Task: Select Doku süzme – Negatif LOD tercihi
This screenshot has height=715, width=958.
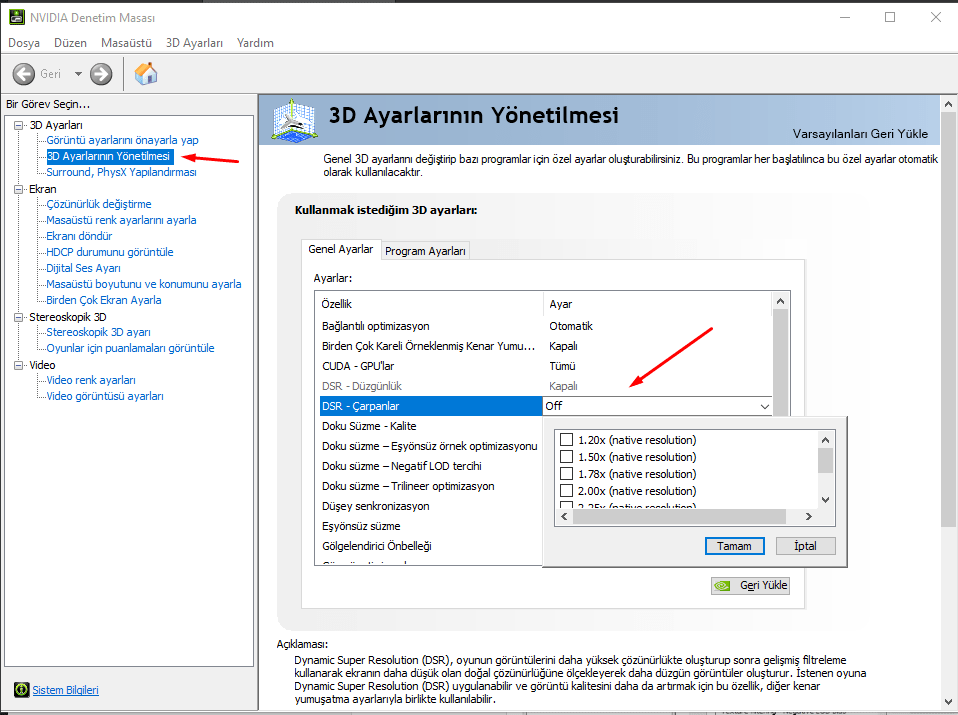Action: (429, 466)
